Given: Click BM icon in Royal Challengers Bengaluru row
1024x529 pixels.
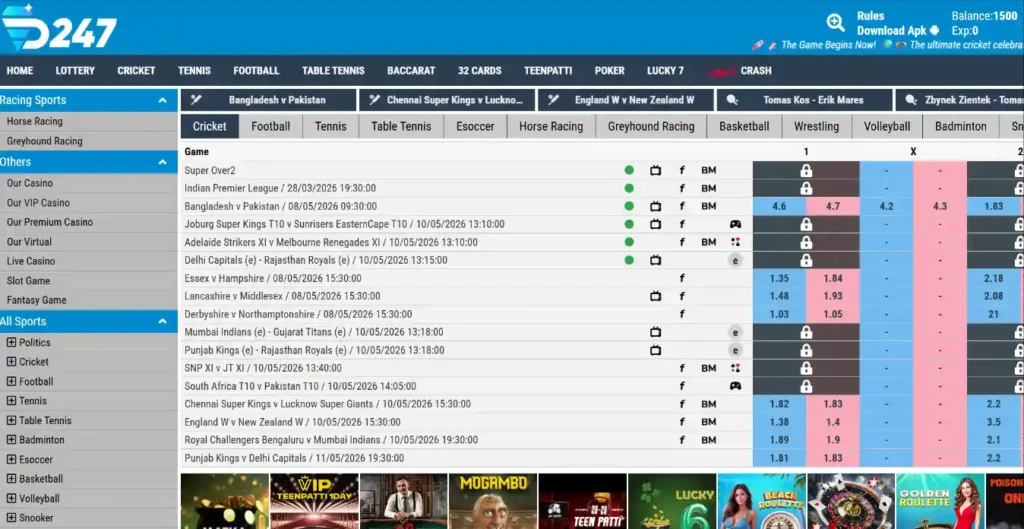Looking at the screenshot, I should point(709,440).
